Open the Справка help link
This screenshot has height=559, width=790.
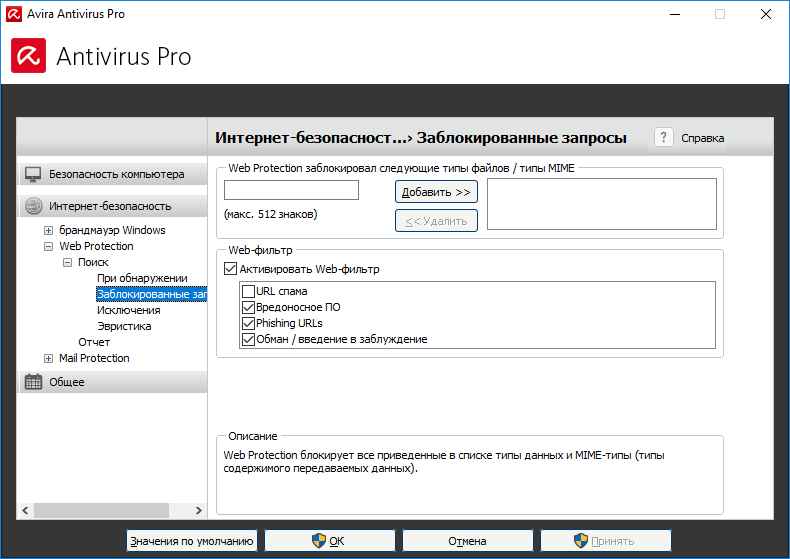pos(702,138)
